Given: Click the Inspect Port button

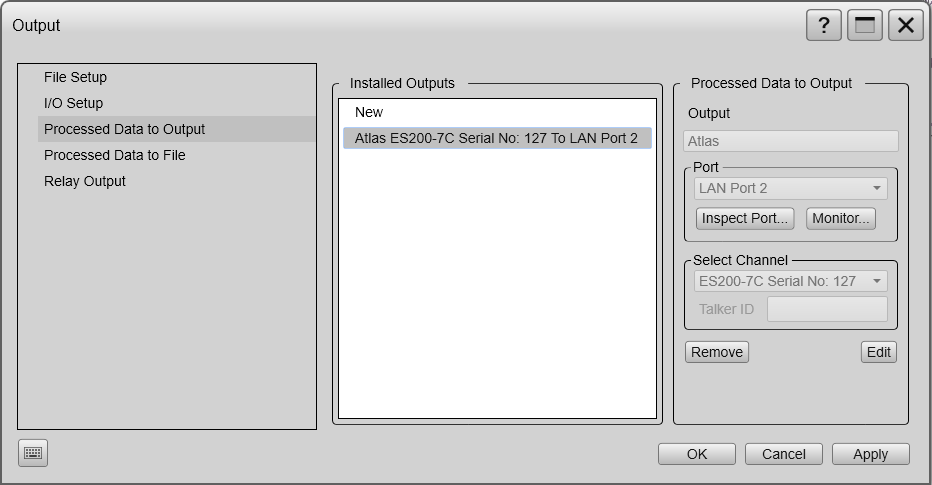Looking at the screenshot, I should click(745, 218).
